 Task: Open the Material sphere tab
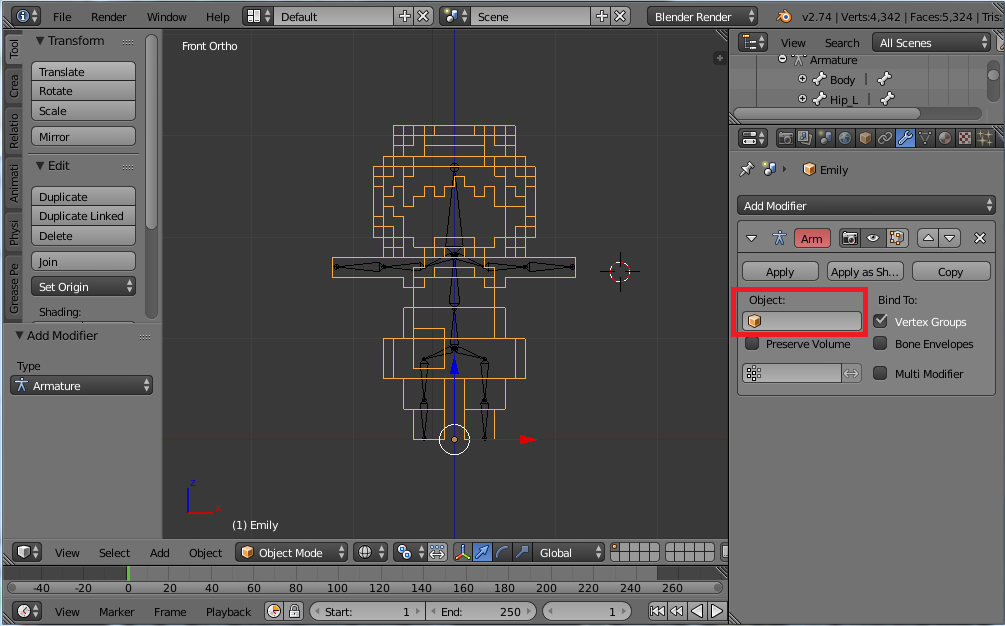[944, 138]
